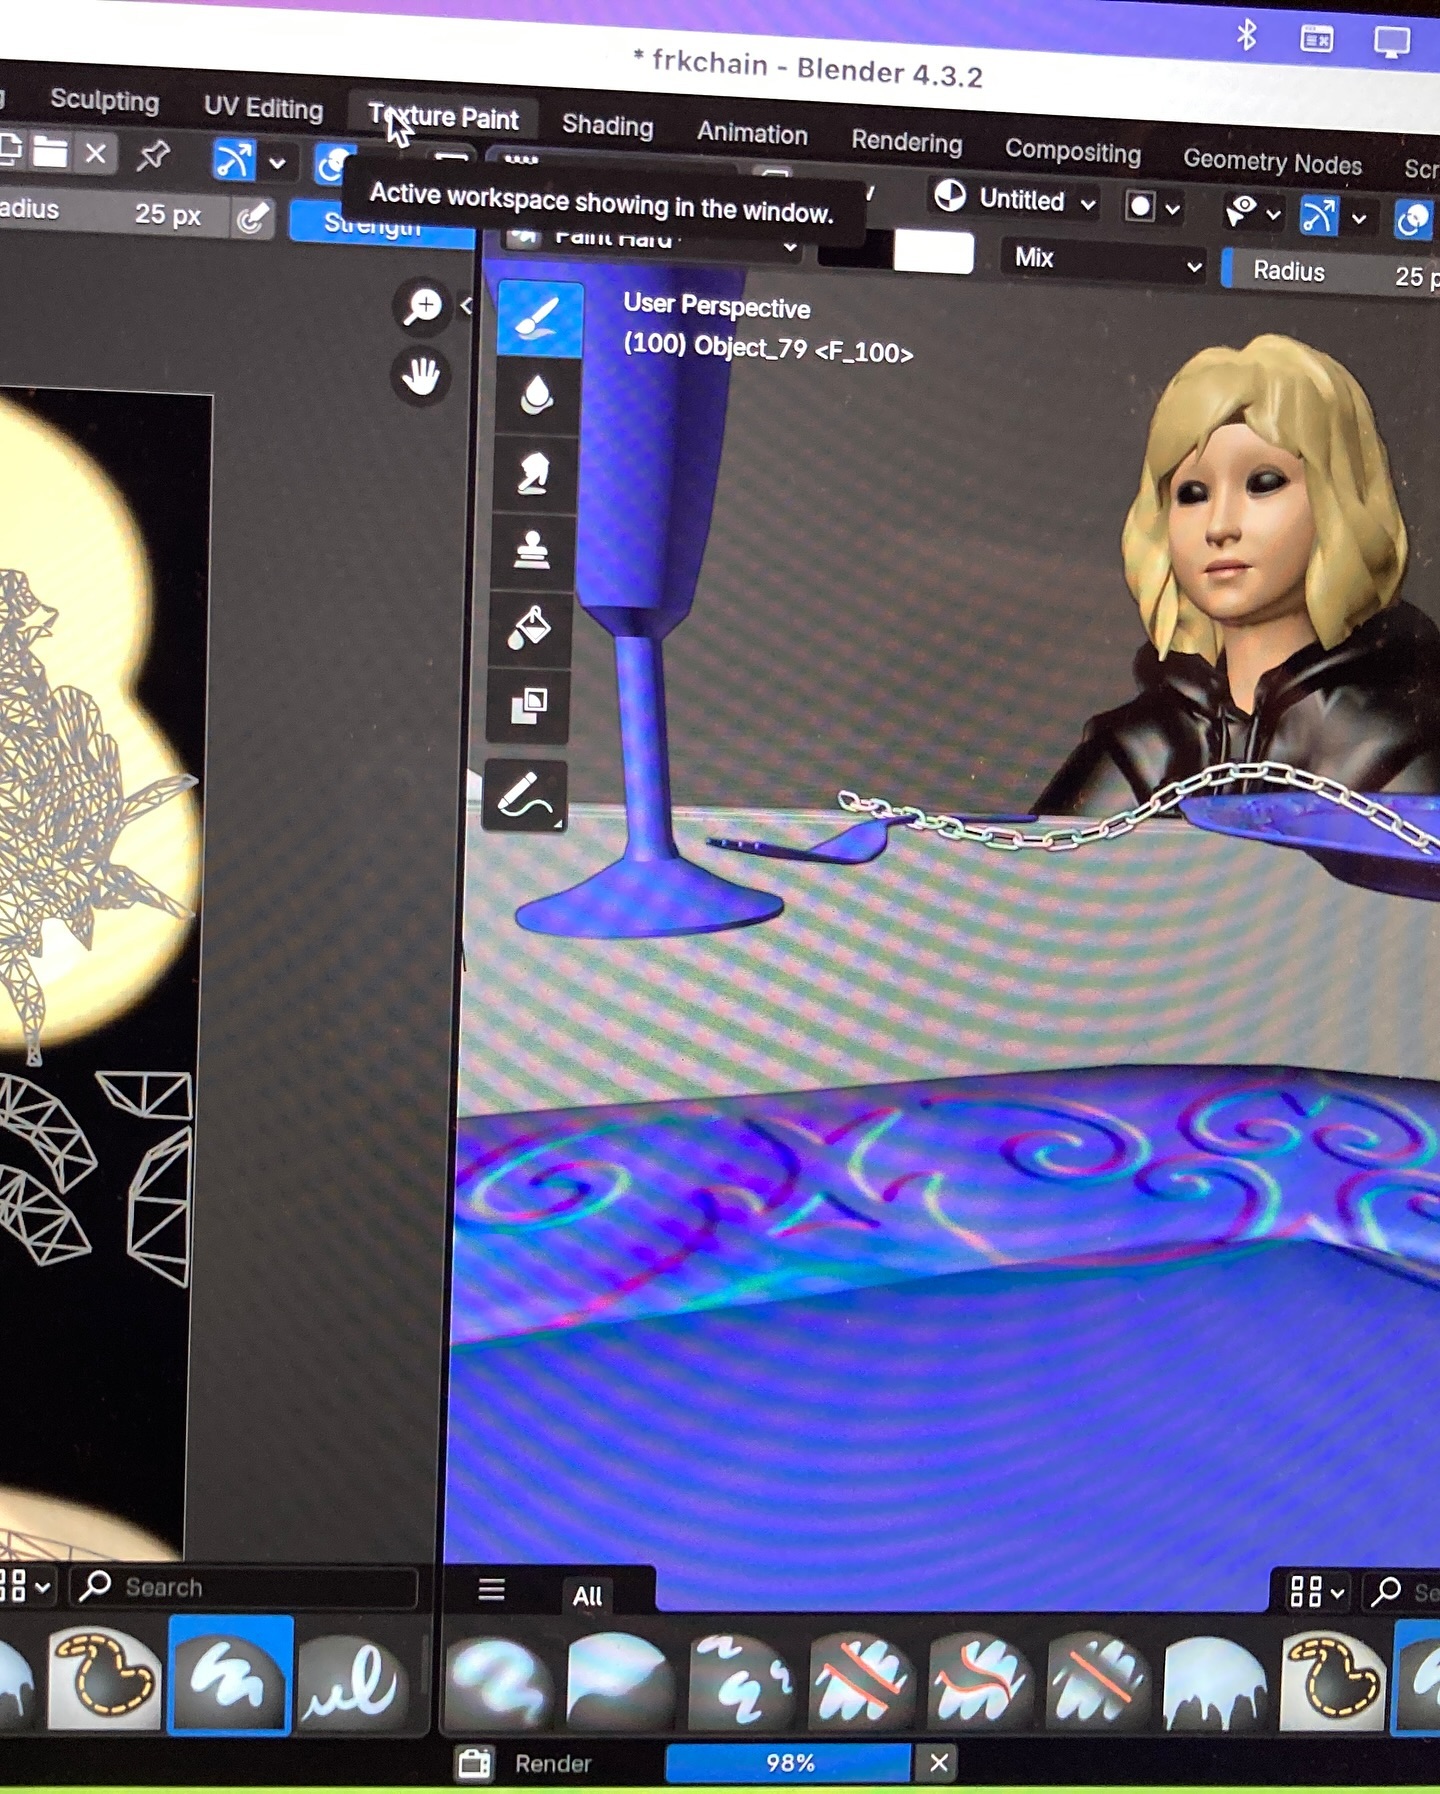
Task: Open the asset shelf hamburger menu beside All
Action: [x=491, y=1590]
